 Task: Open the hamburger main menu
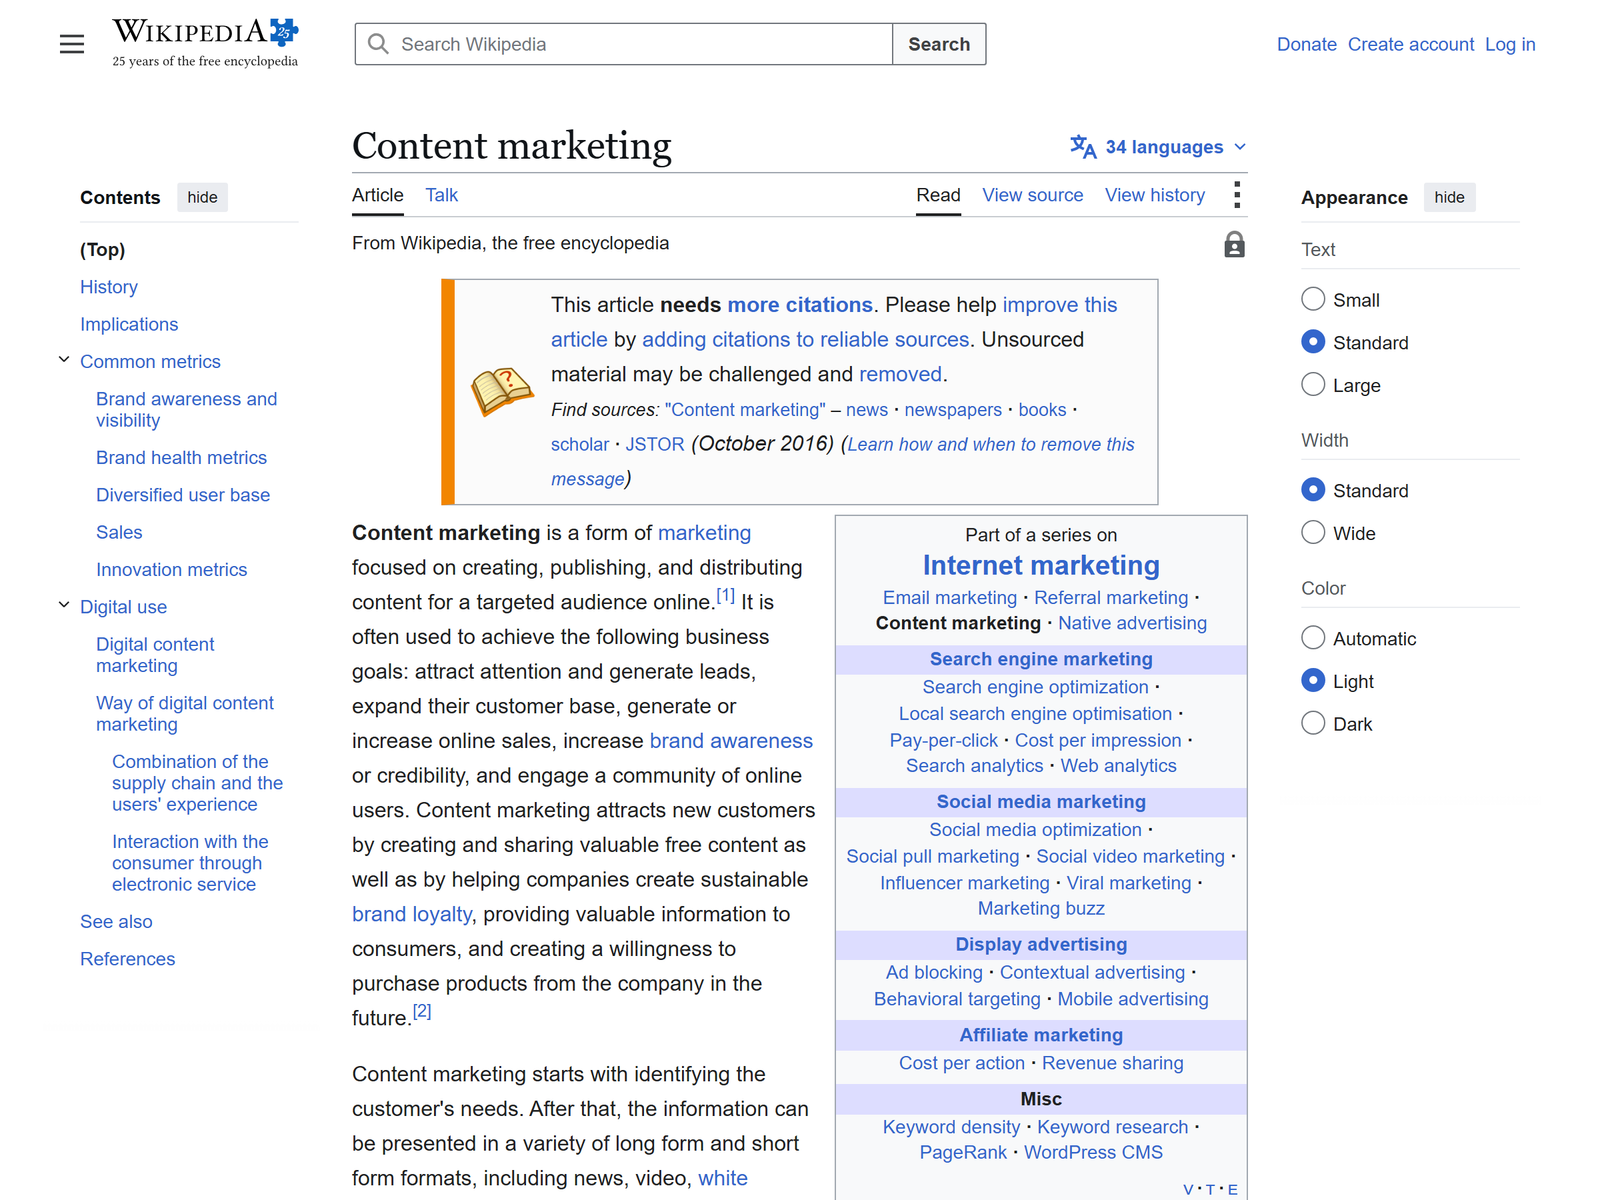(72, 44)
